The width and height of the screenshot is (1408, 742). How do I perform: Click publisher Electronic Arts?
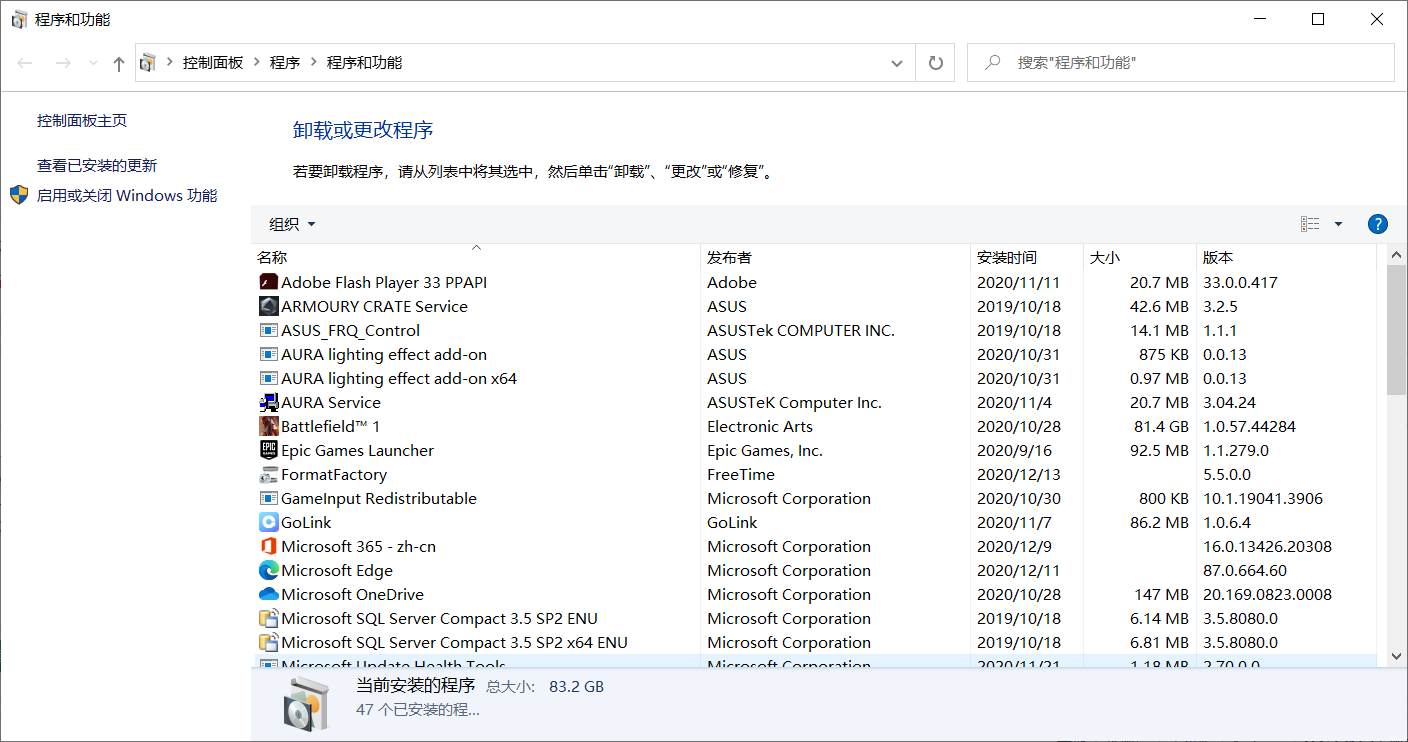point(760,426)
